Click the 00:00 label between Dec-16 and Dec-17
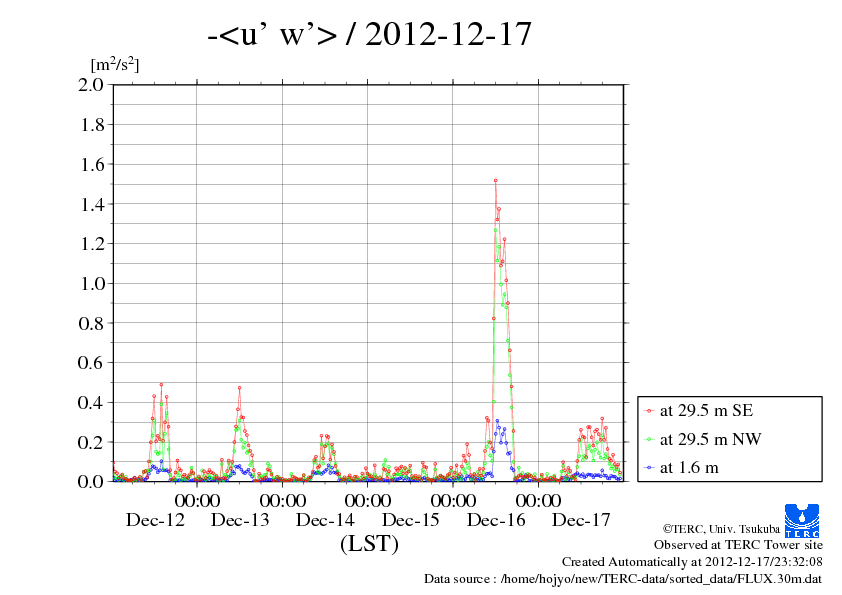 point(539,501)
